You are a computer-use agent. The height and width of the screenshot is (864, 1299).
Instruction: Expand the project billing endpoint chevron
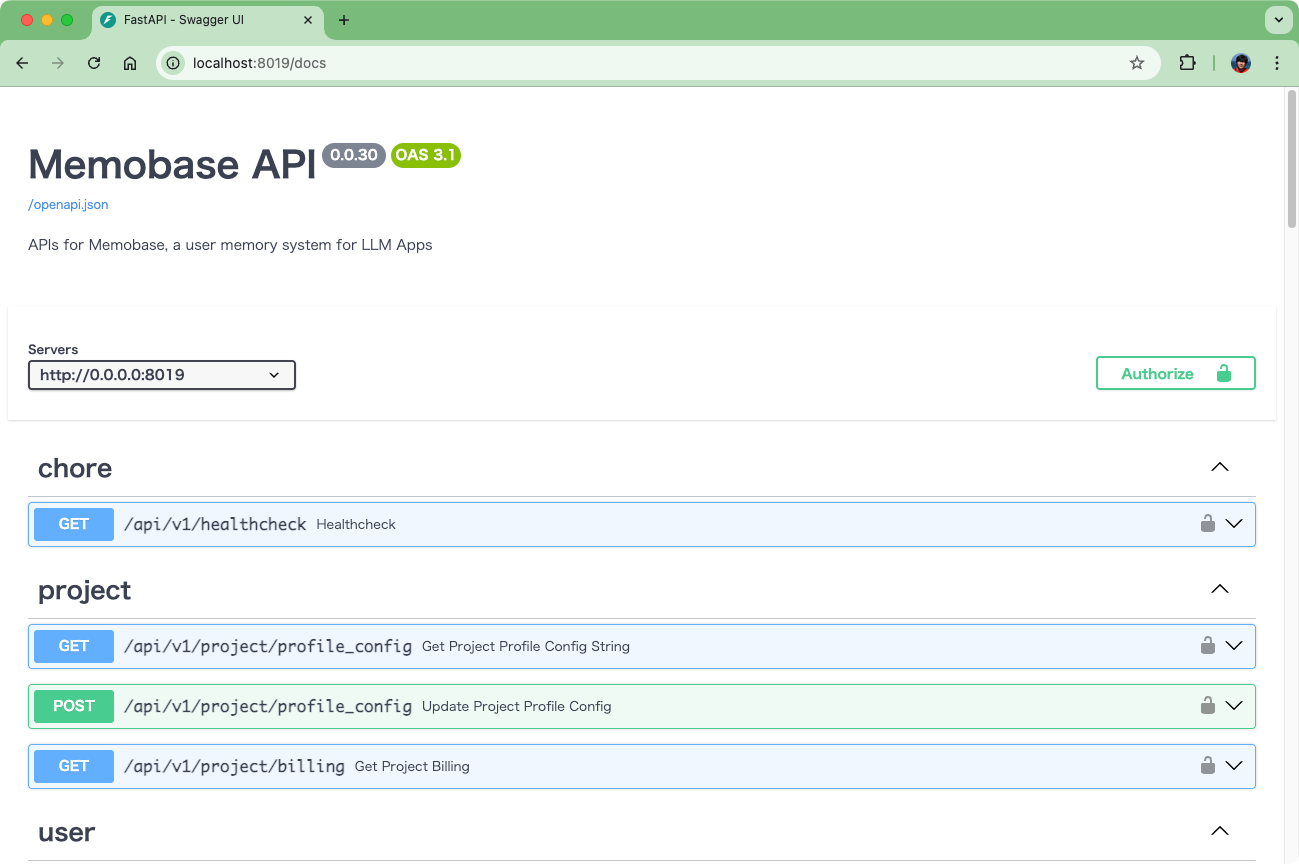(1234, 766)
